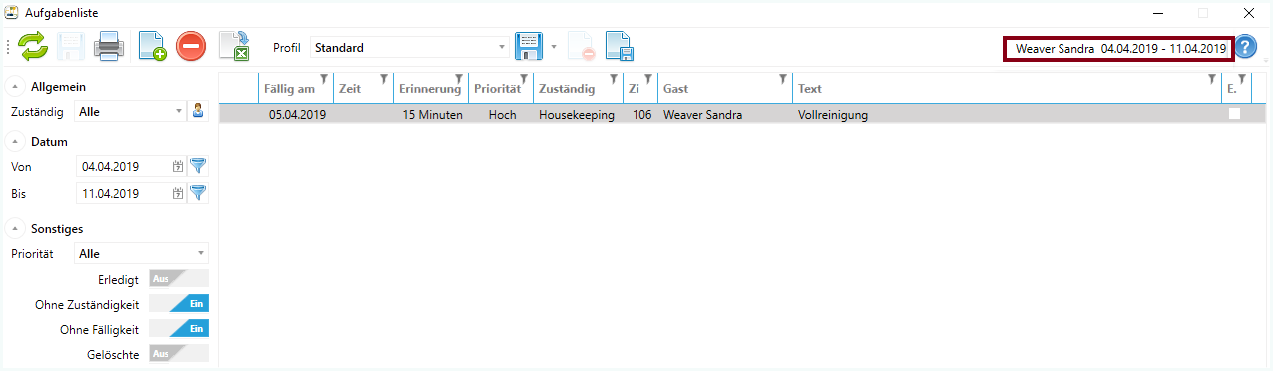Click the user icon next to Zuständig
Image resolution: width=1273 pixels, height=371 pixels.
click(198, 111)
